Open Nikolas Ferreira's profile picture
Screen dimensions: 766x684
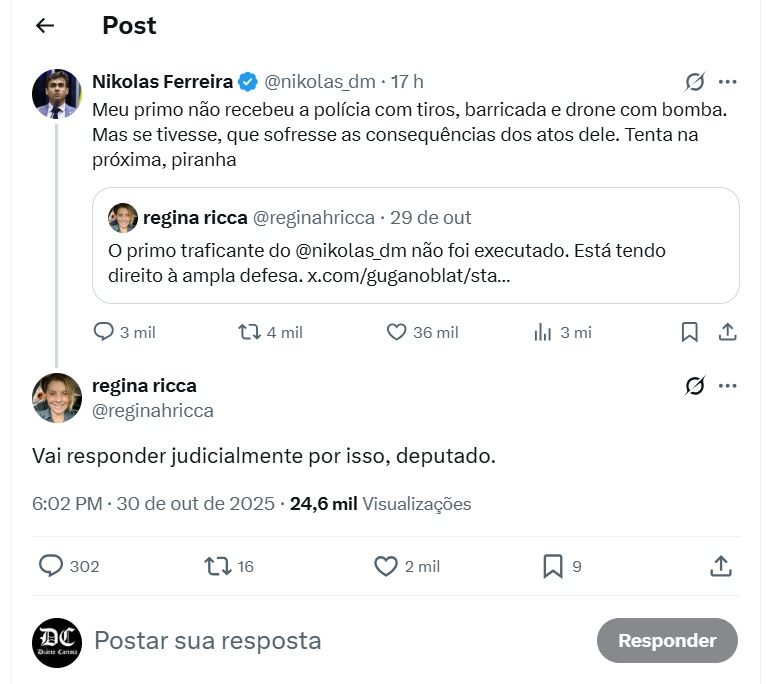tap(57, 94)
